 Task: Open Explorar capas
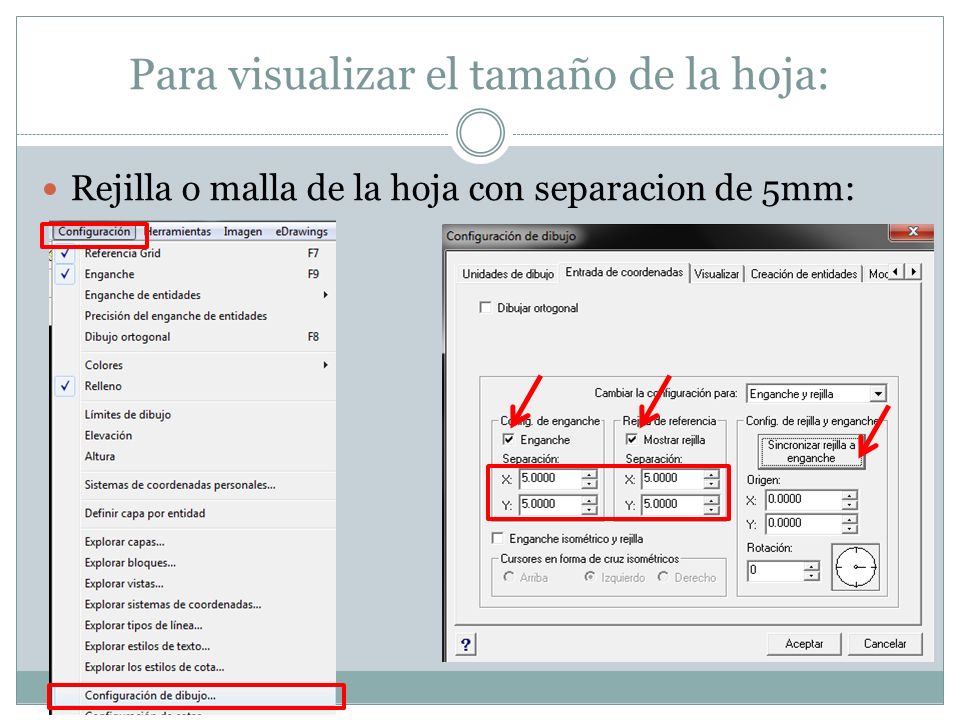[193, 542]
